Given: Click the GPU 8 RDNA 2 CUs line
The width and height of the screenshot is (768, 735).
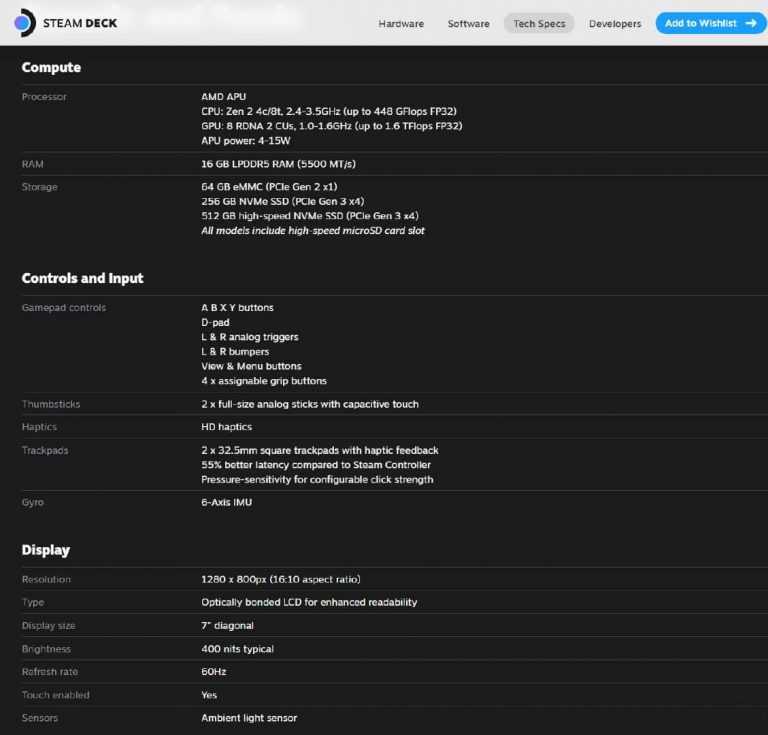Looking at the screenshot, I should [x=332, y=126].
